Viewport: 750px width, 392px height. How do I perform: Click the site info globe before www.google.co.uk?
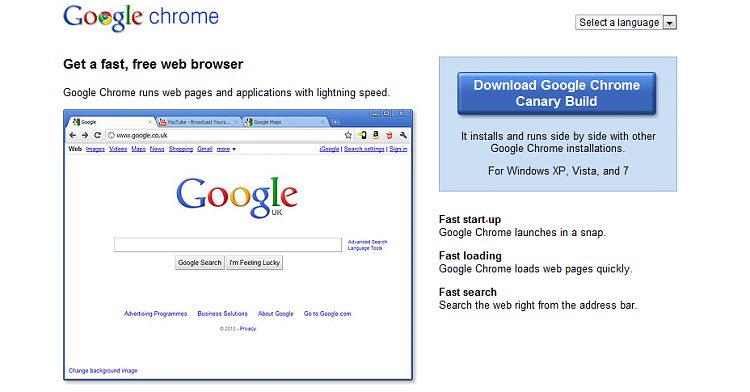(111, 135)
